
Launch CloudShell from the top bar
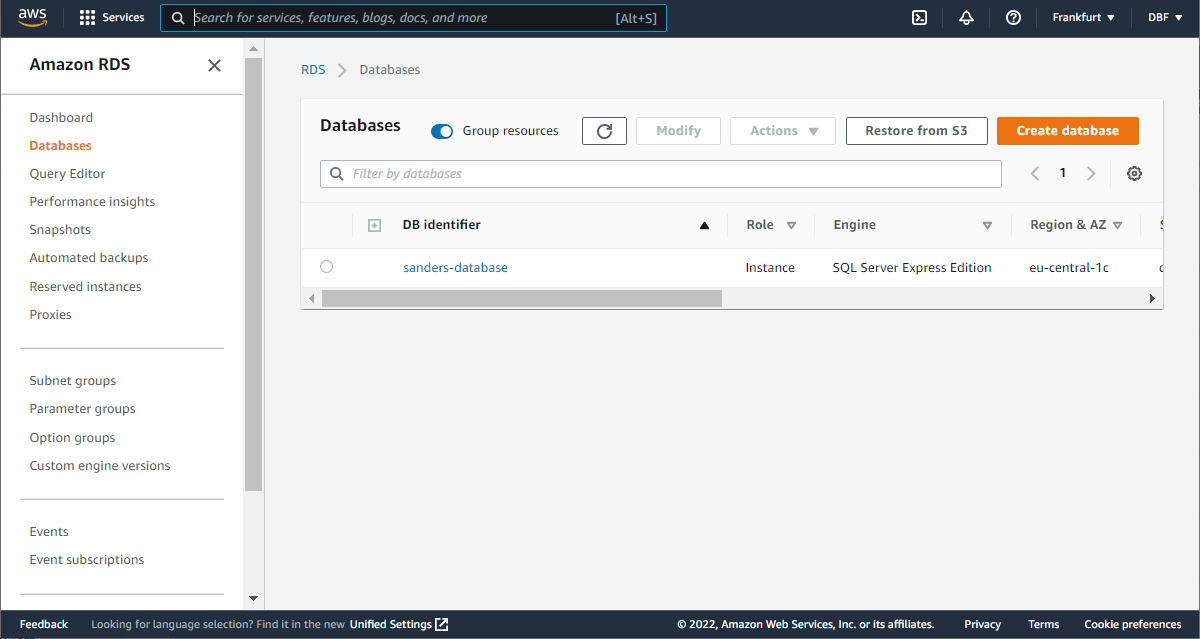pyautogui.click(x=920, y=17)
